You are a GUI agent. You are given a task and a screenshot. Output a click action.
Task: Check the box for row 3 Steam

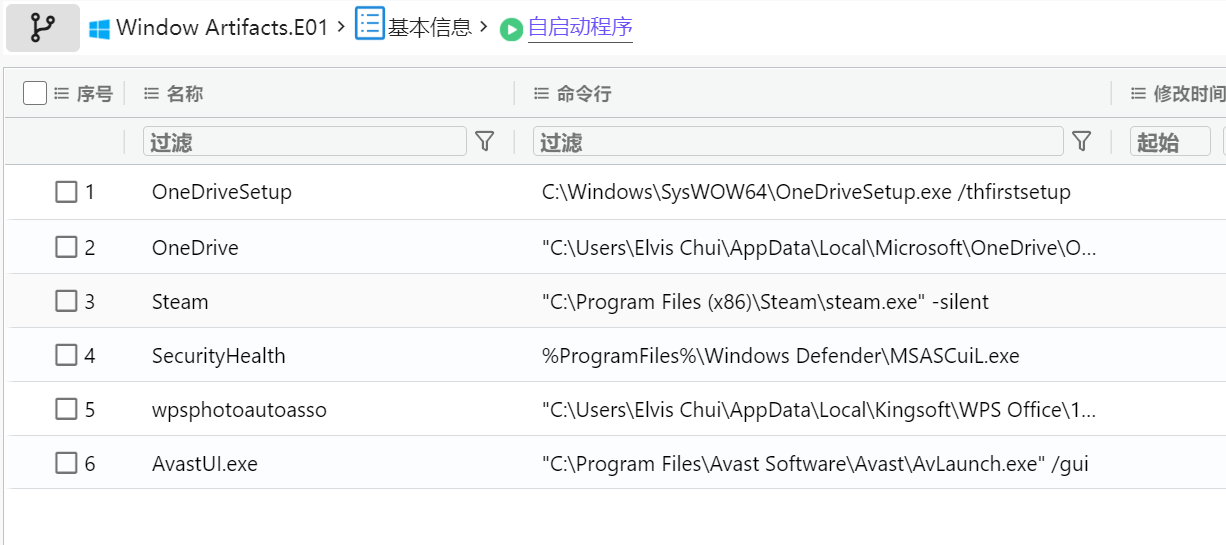[x=66, y=301]
